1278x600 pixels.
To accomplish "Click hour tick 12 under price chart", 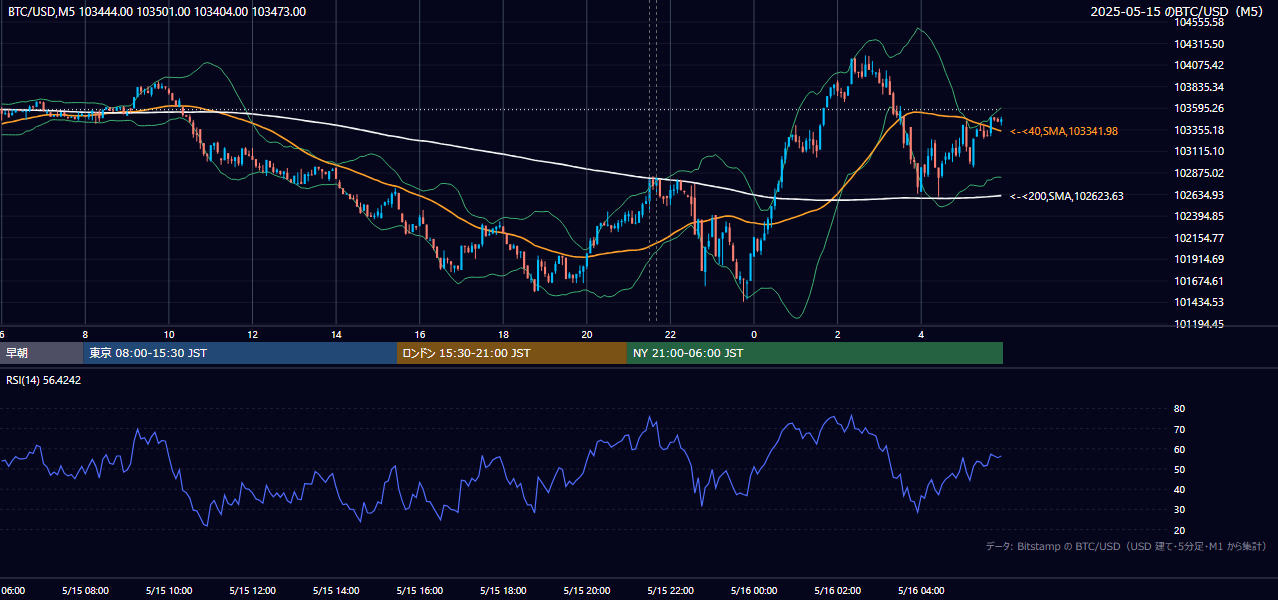I will (253, 335).
